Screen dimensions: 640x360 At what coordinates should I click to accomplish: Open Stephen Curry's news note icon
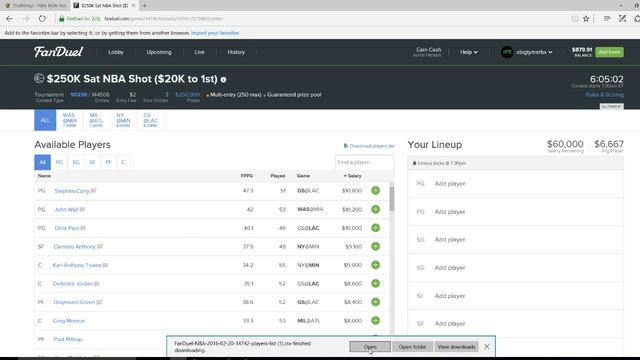click(93, 191)
